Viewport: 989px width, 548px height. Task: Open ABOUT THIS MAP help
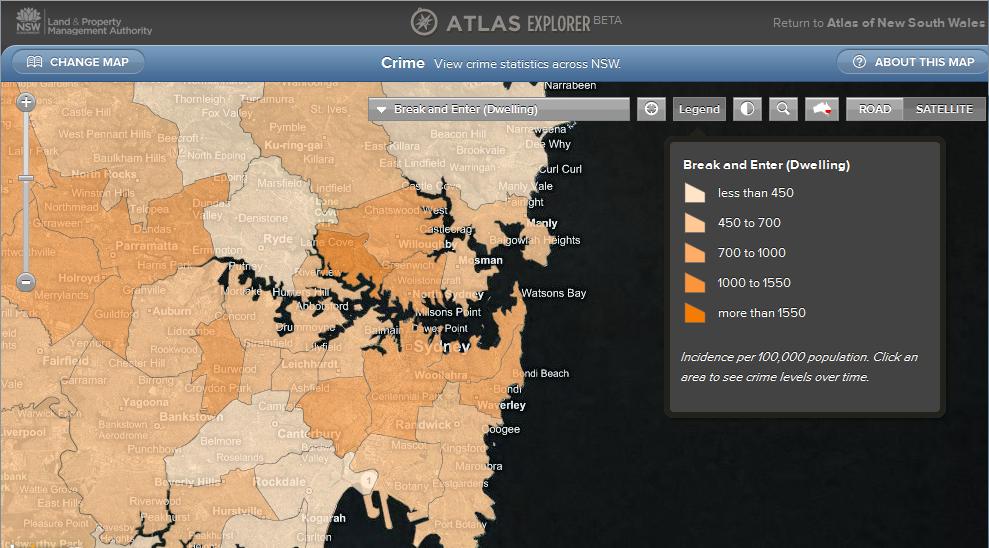coord(913,62)
